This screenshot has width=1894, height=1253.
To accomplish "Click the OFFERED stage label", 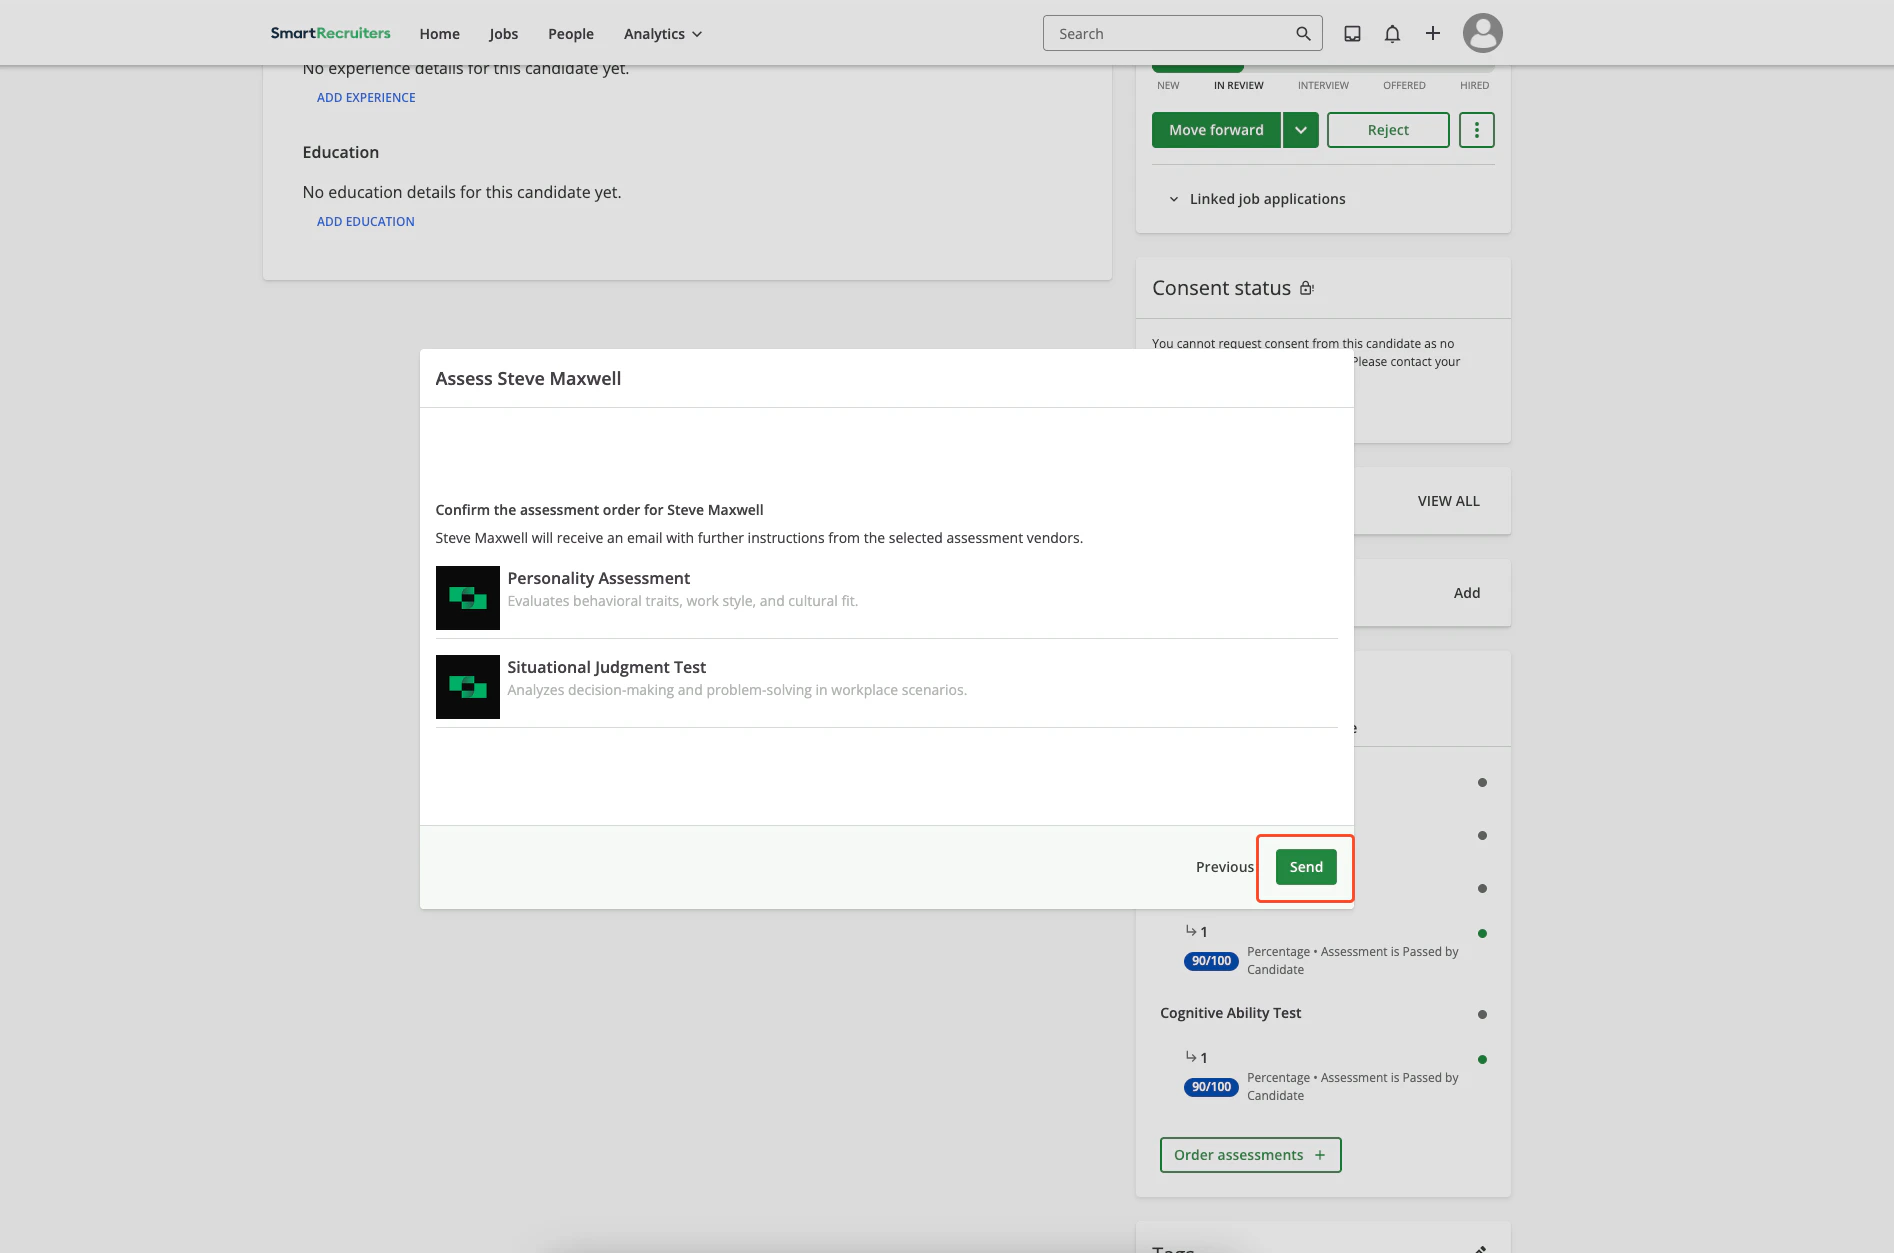I will [x=1404, y=85].
